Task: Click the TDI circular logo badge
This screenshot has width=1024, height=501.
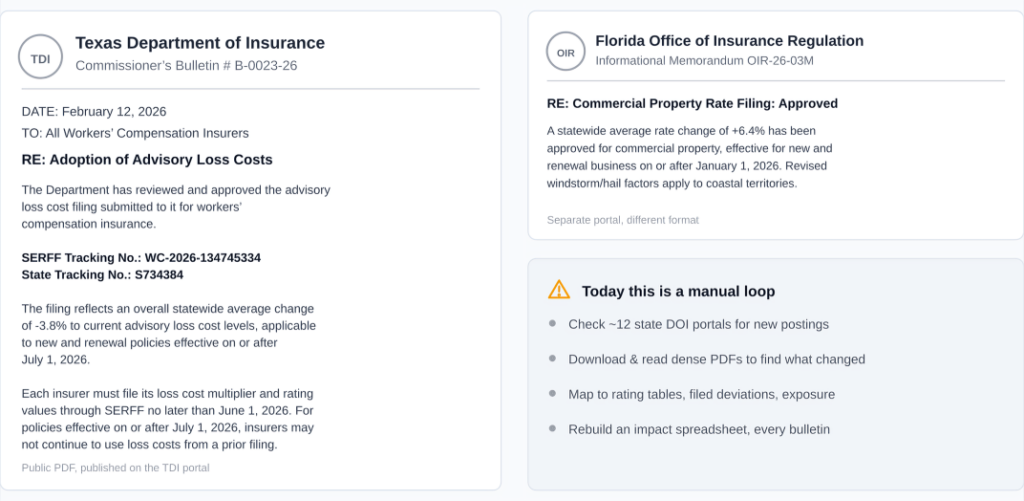Action: tap(40, 57)
